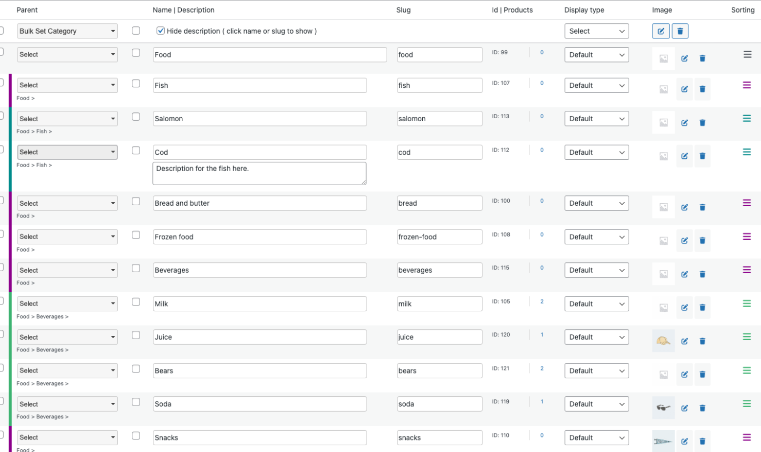This screenshot has height=452, width=761.
Task: Open Display type dropdown for Soda
Action: (596, 404)
